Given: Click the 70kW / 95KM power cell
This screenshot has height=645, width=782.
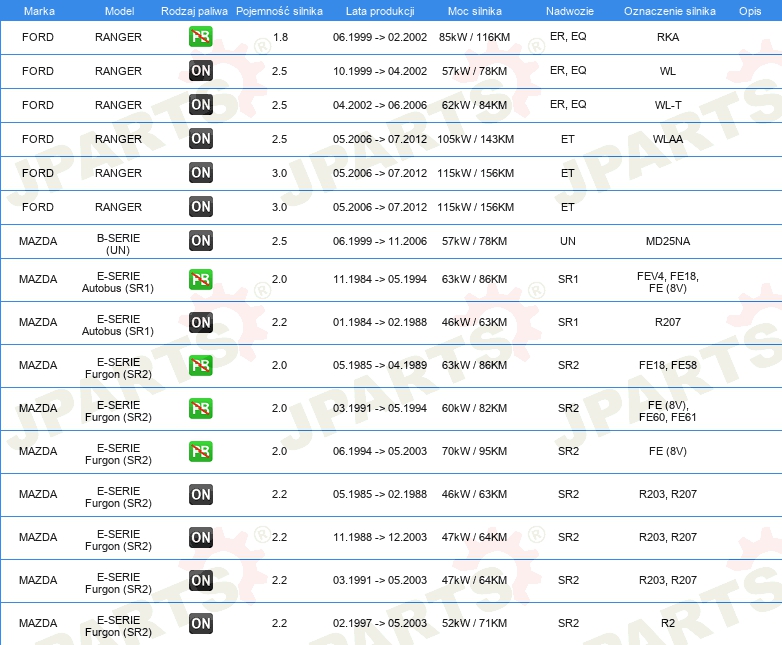Looking at the screenshot, I should [x=474, y=451].
